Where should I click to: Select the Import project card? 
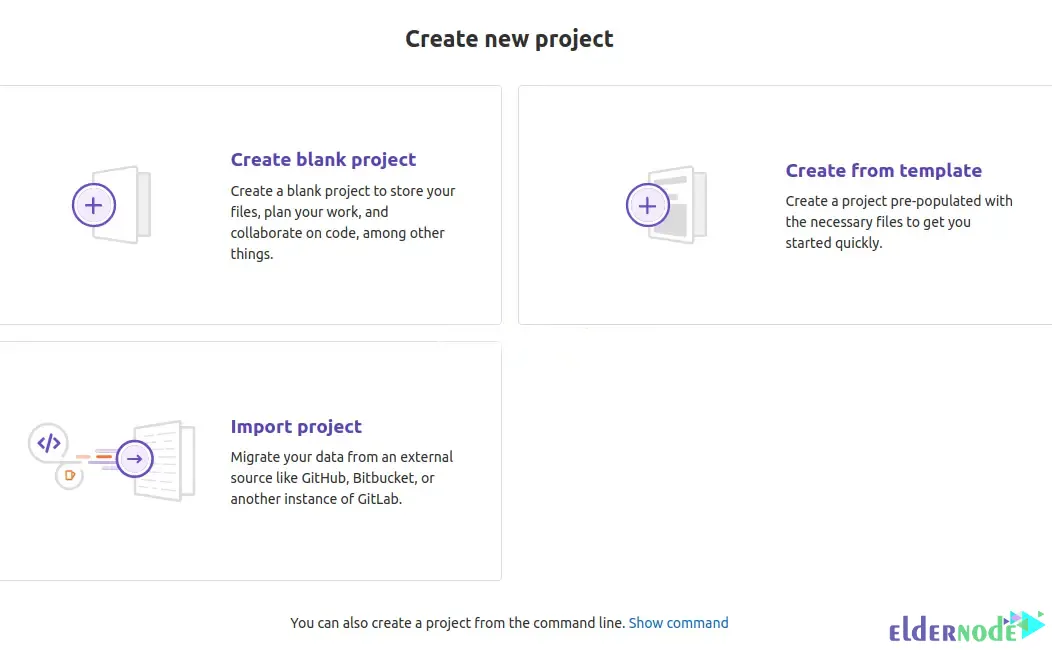(250, 461)
